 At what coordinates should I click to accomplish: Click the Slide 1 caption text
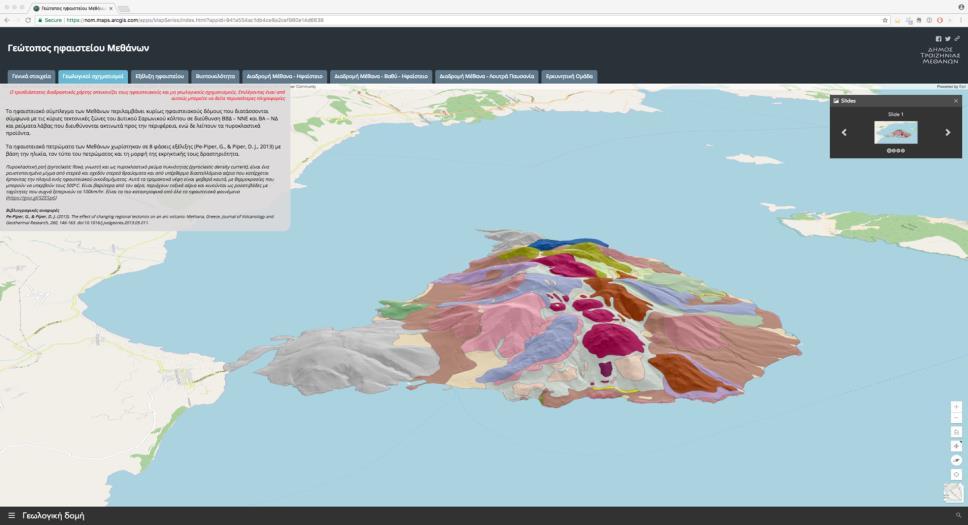point(895,114)
